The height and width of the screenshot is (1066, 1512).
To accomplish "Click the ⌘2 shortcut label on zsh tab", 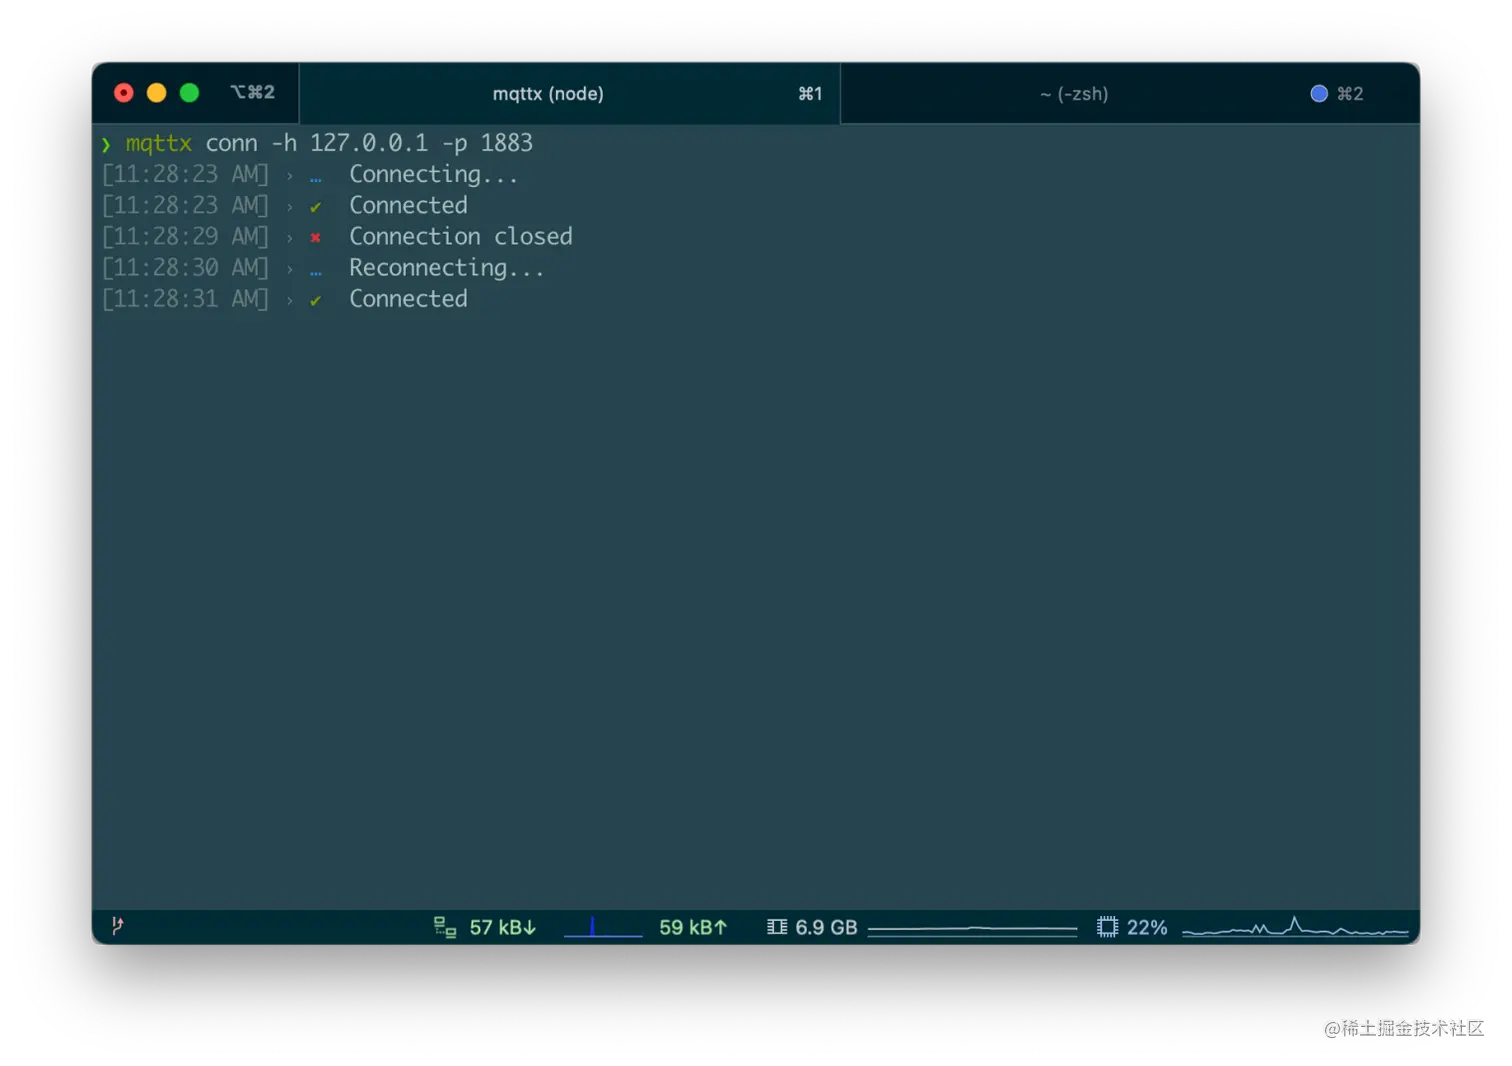I will (x=1350, y=94).
